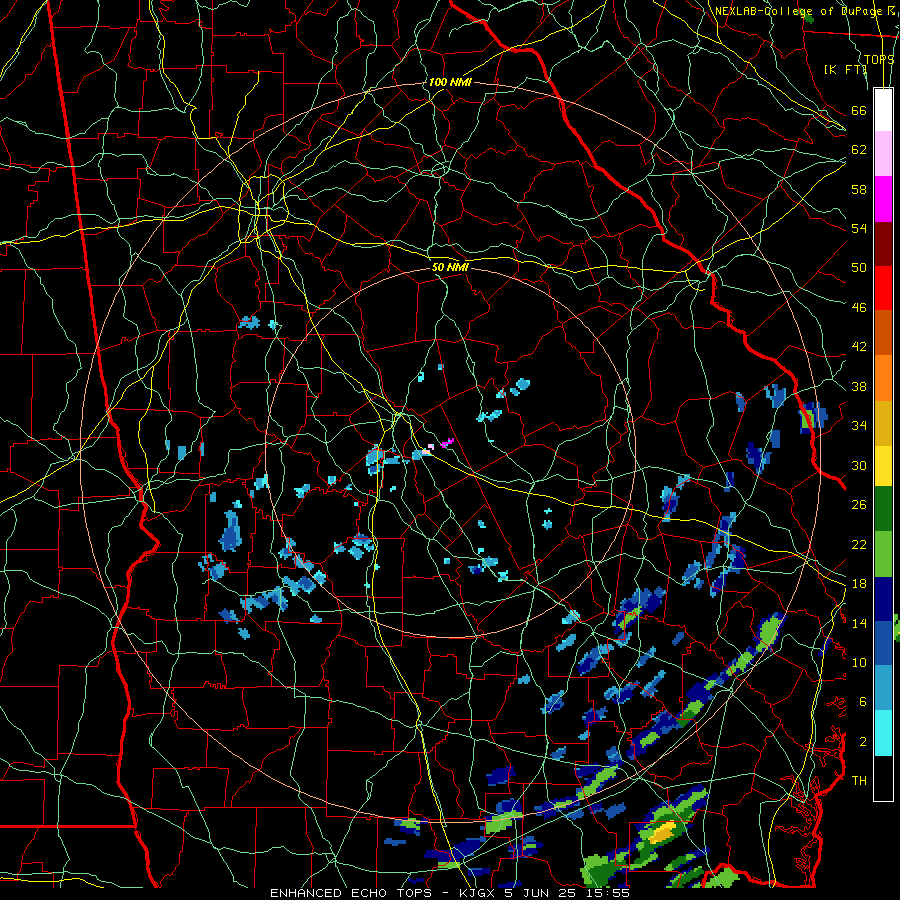Click the '50 NMI' range ring label
The width and height of the screenshot is (900, 900).
(x=450, y=267)
